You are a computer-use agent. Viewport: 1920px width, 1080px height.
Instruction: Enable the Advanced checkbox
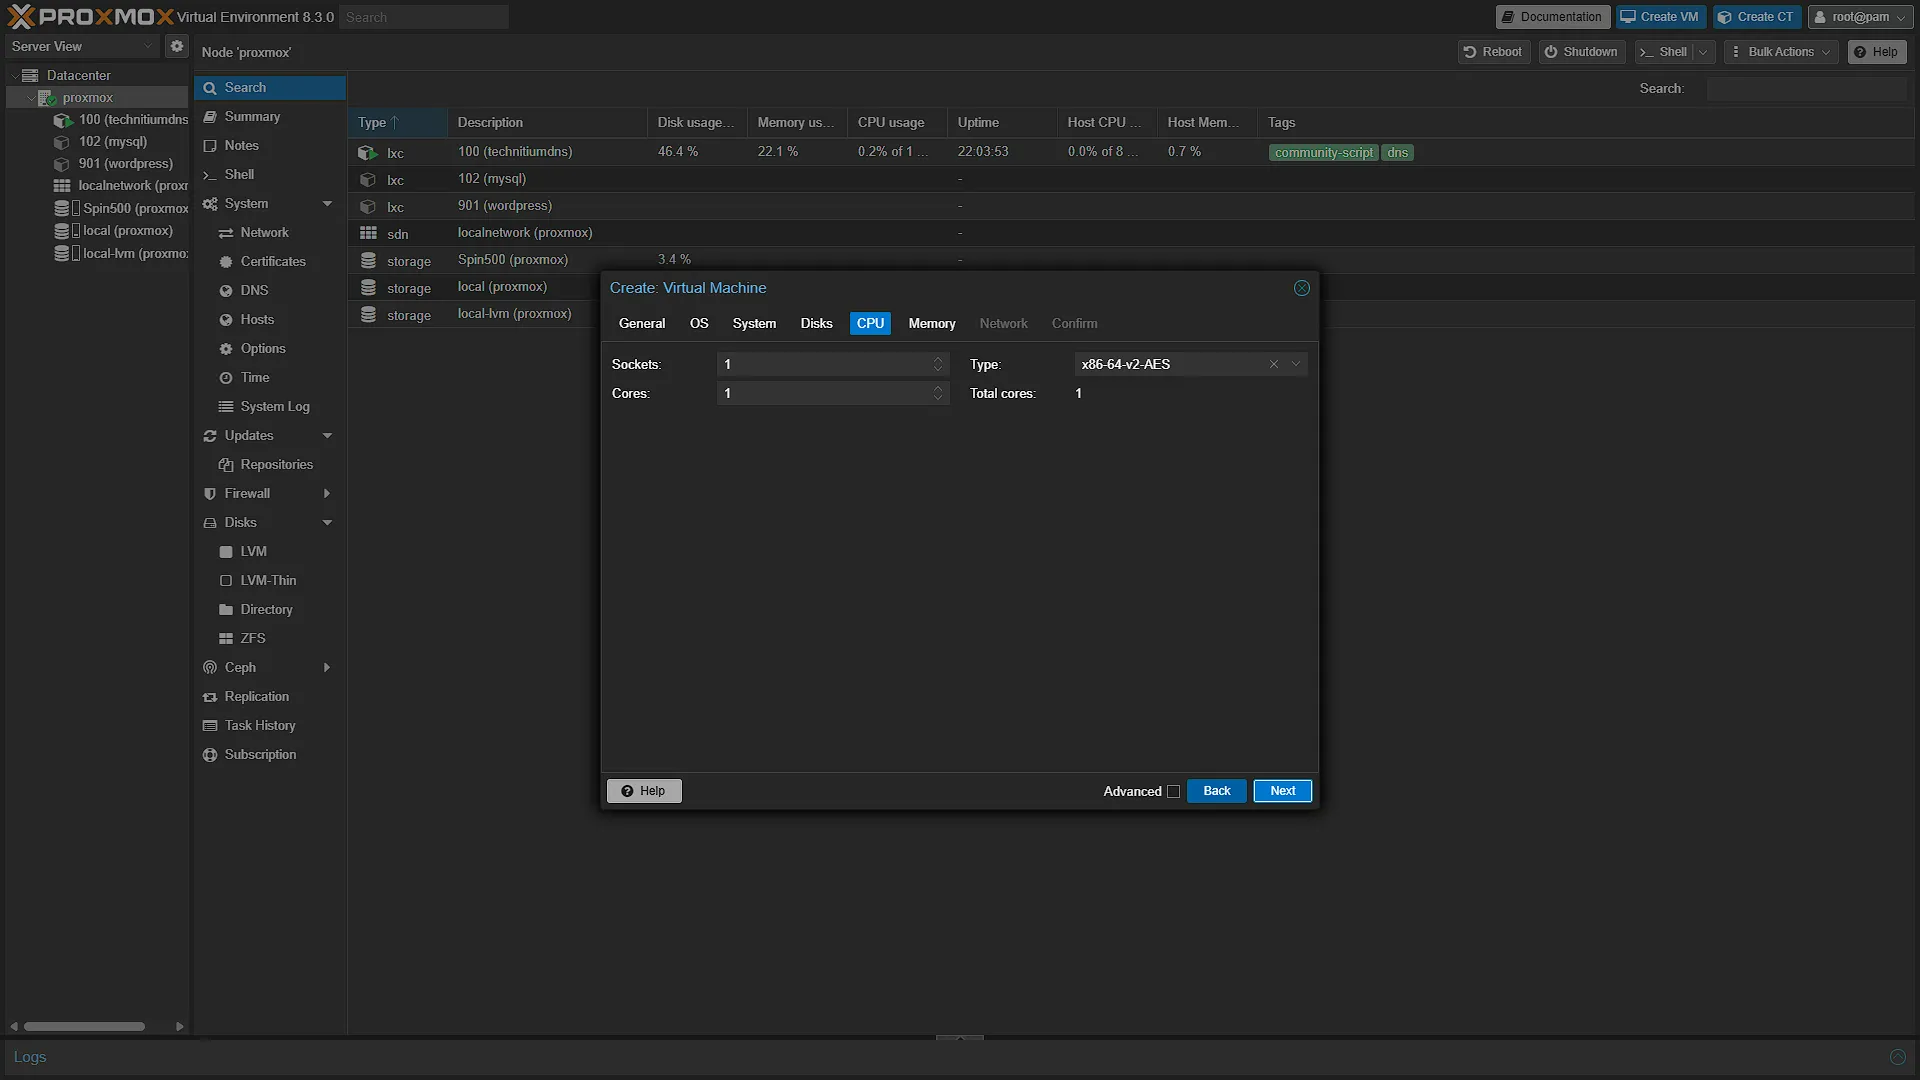coord(1173,792)
